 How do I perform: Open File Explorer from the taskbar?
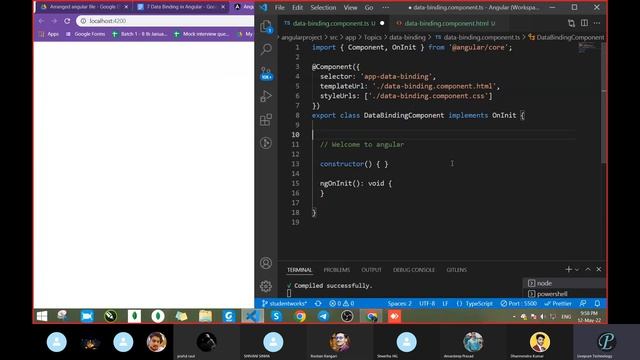(205, 316)
